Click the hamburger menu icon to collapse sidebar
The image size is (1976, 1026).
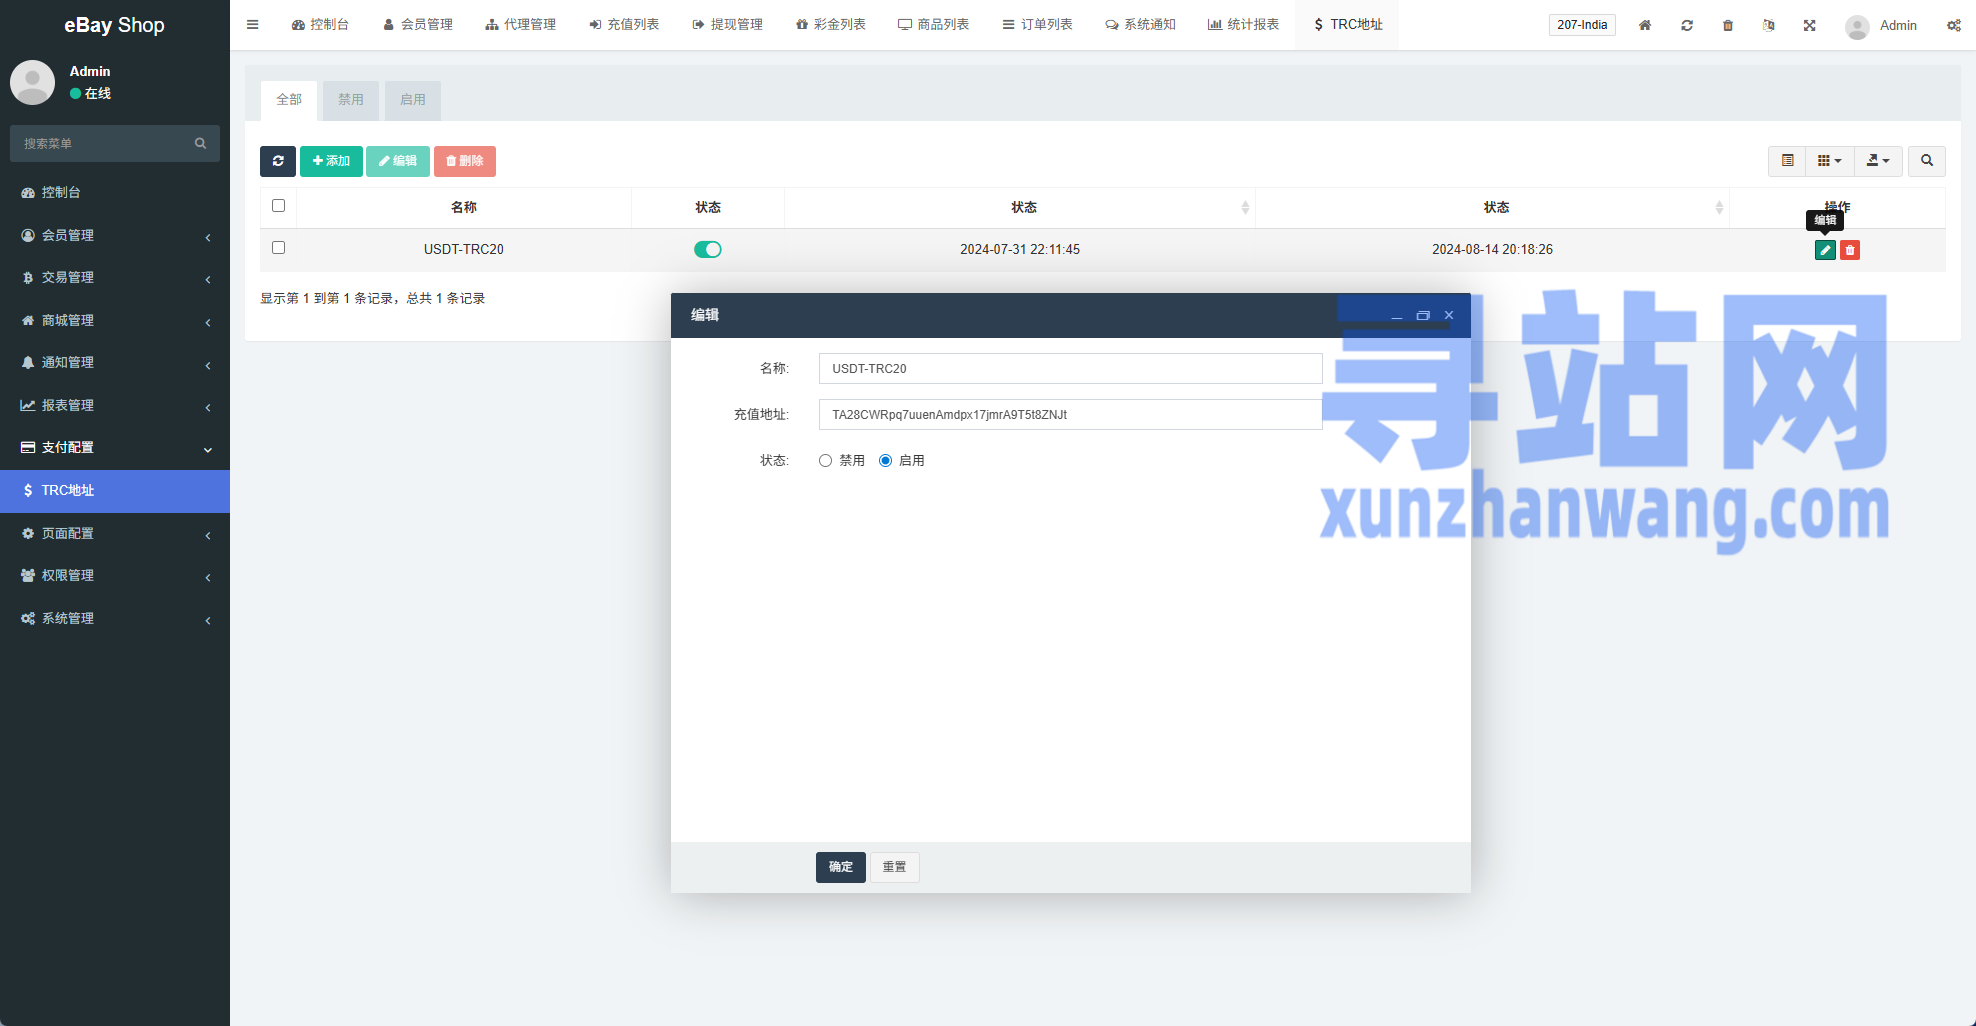coord(253,25)
